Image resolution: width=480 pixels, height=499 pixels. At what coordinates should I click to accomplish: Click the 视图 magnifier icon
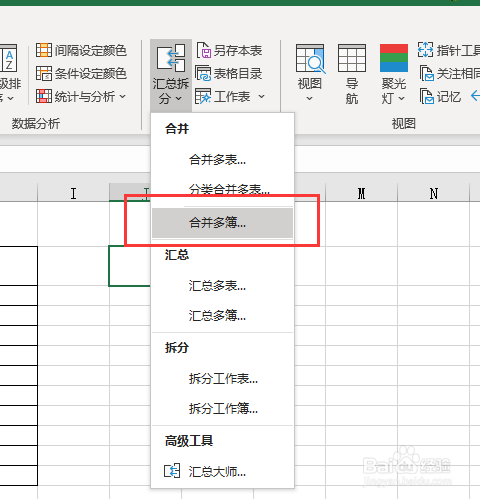coord(310,59)
